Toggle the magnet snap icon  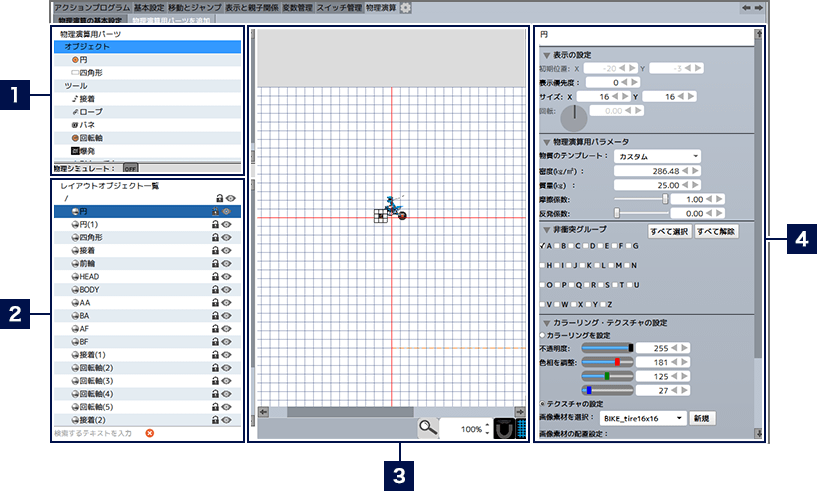click(504, 429)
